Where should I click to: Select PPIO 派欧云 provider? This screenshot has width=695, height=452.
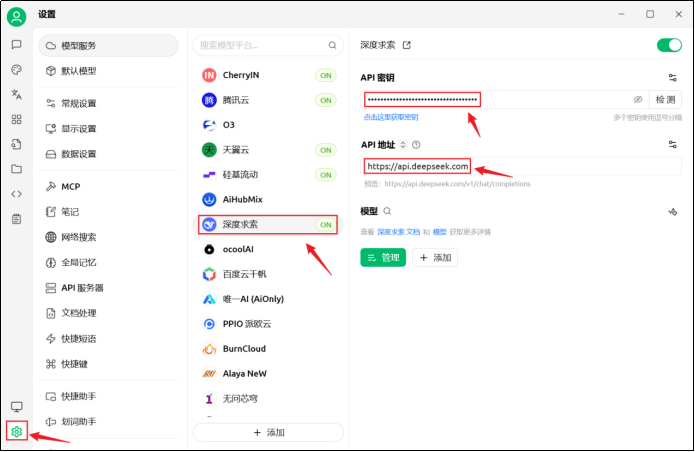pos(268,324)
